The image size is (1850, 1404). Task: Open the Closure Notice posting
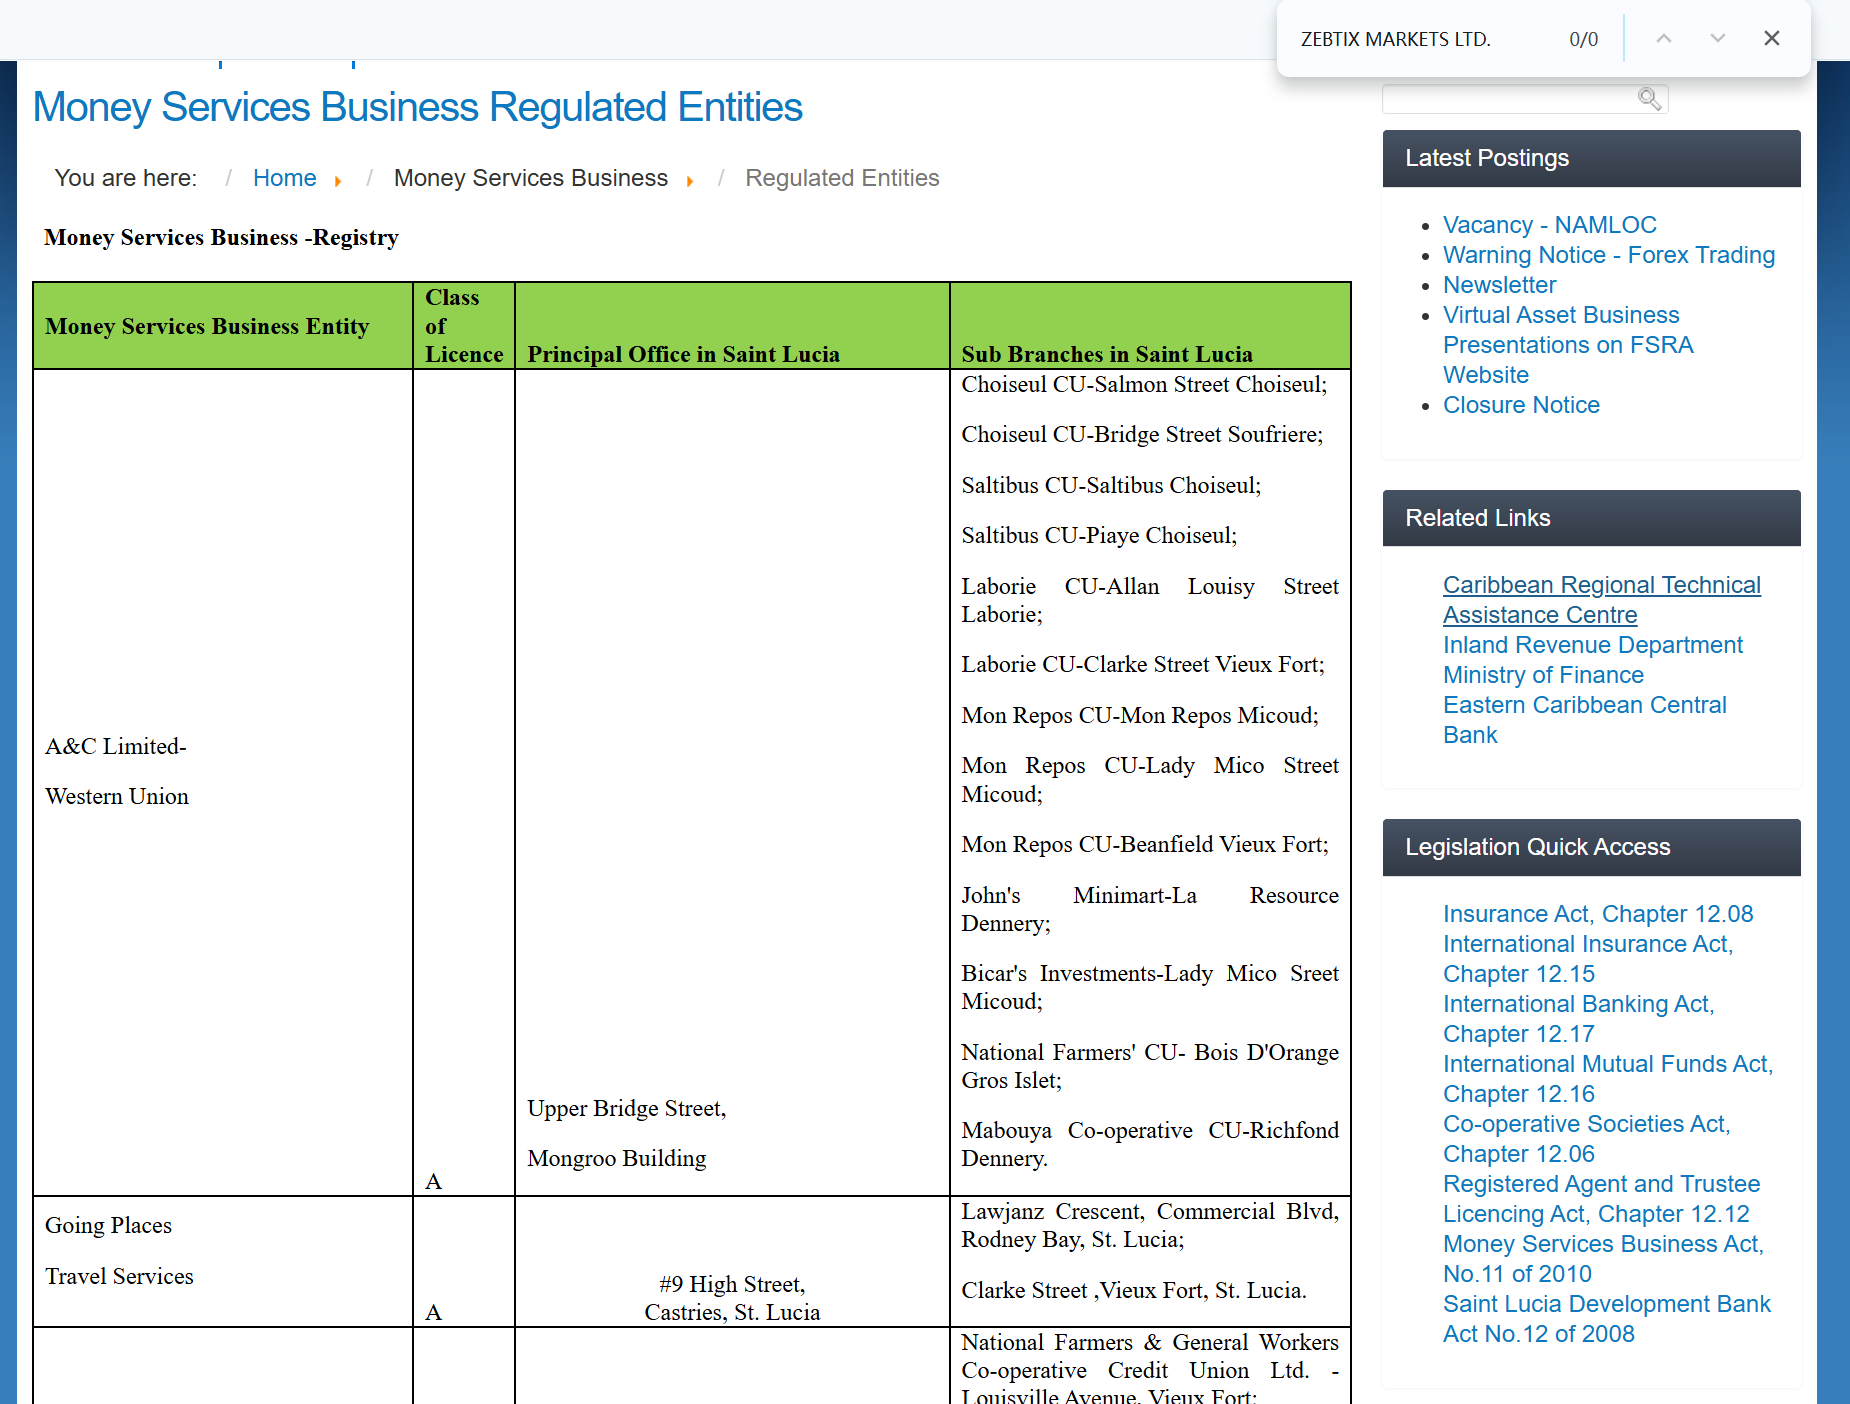1521,405
